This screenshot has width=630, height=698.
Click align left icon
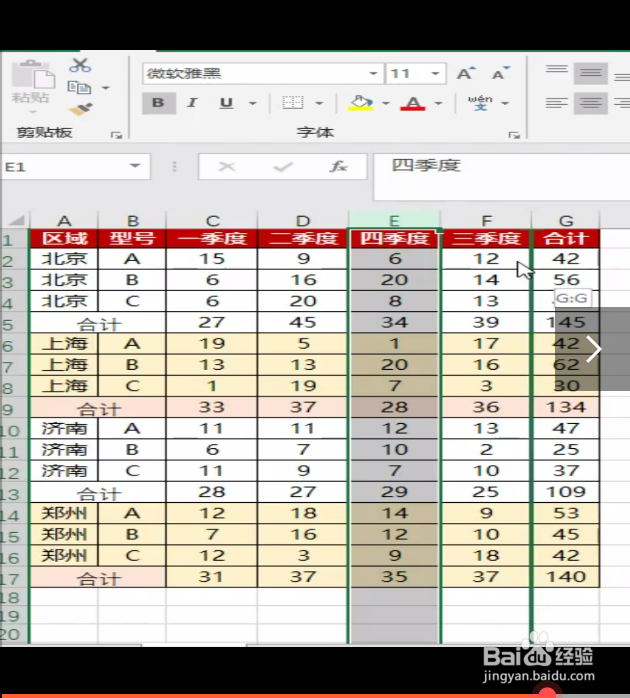click(557, 103)
